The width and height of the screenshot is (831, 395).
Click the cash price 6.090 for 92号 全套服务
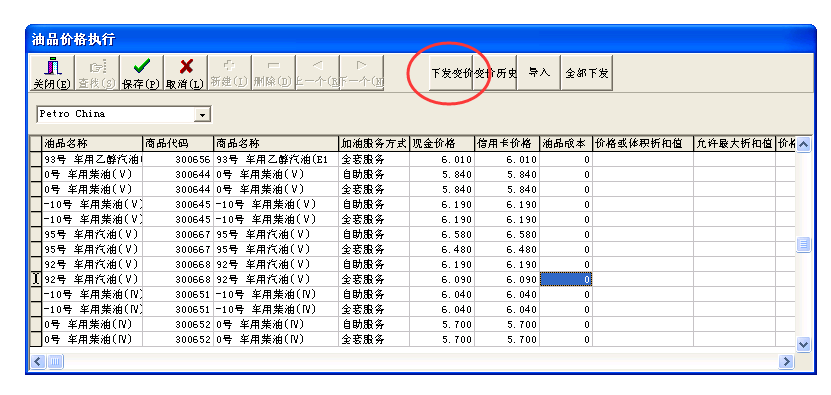tap(441, 279)
